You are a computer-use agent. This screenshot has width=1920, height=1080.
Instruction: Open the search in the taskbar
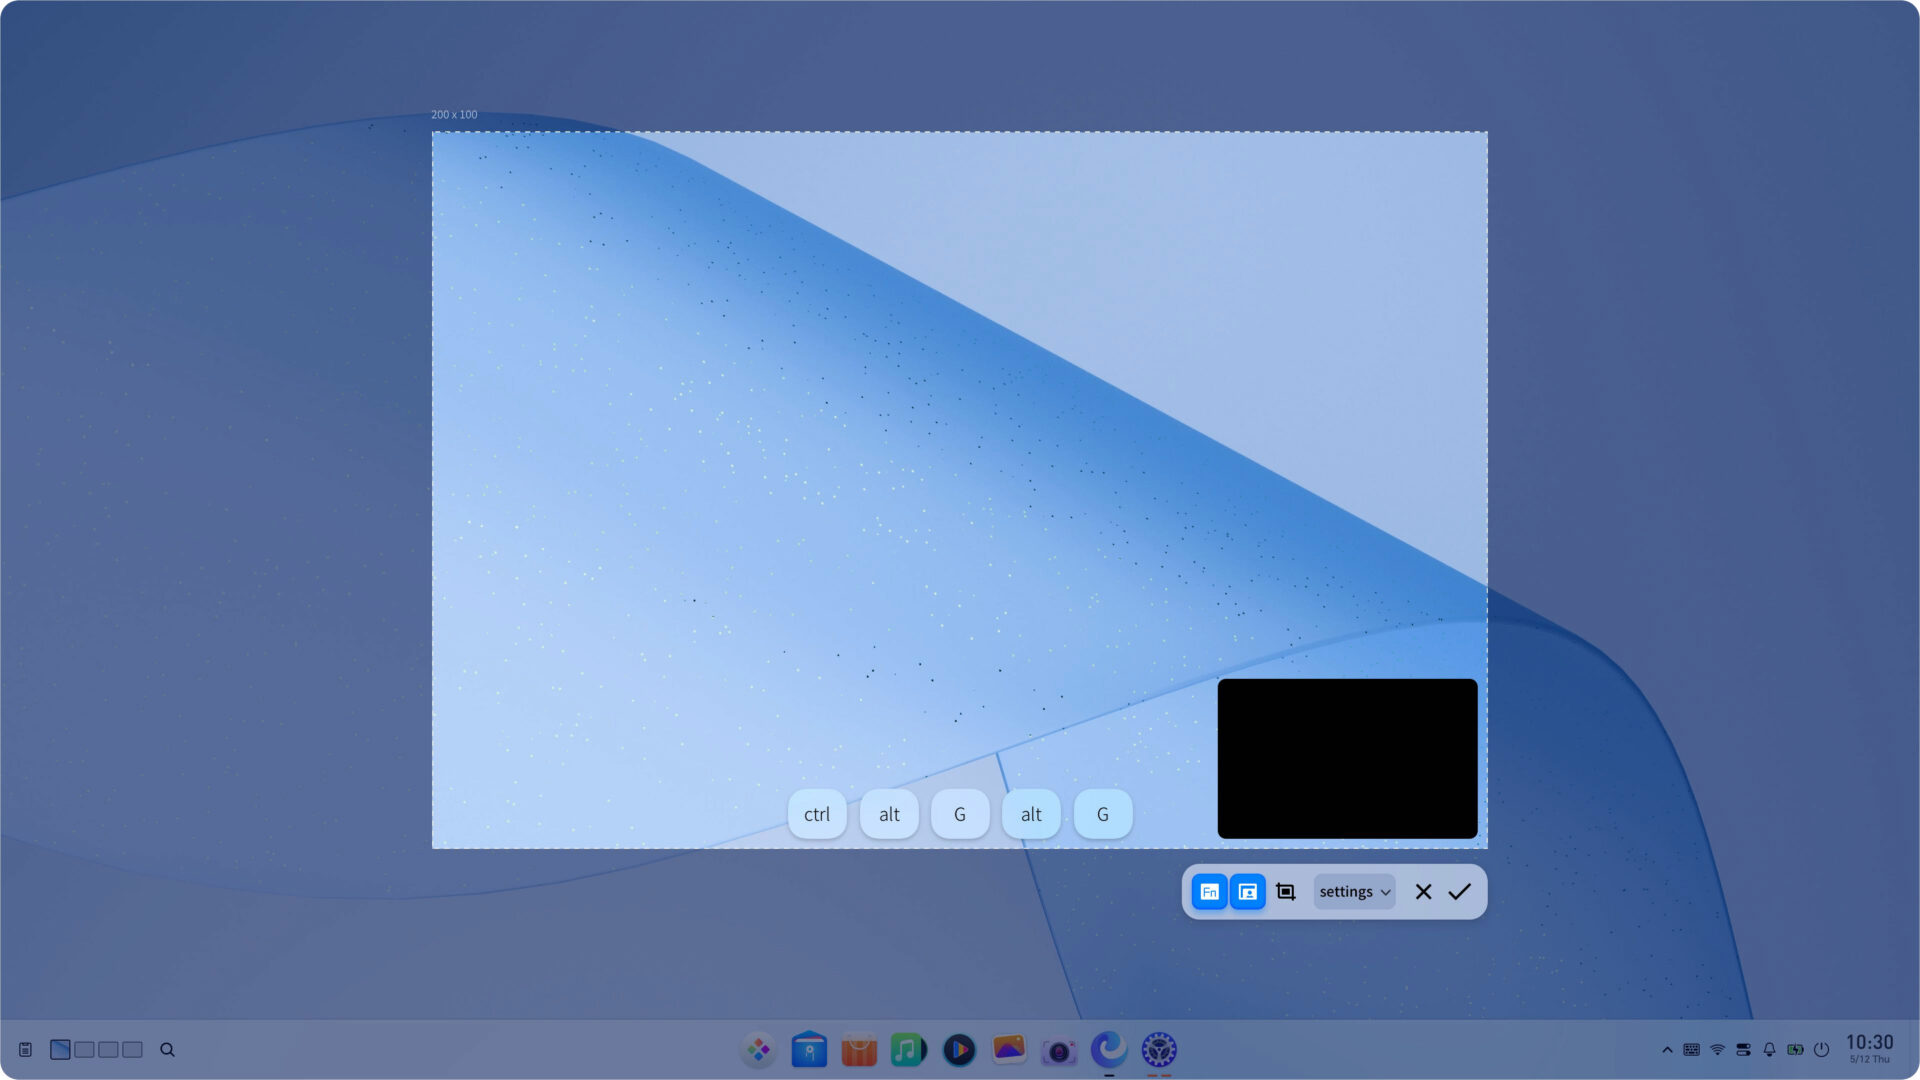pyautogui.click(x=166, y=1050)
